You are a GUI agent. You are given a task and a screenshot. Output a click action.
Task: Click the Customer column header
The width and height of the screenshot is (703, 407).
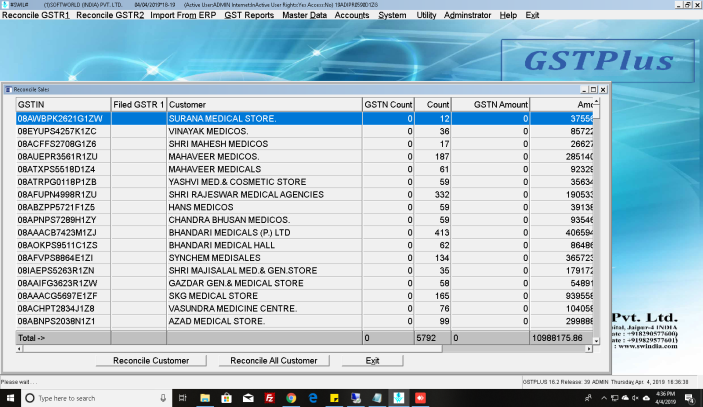[x=265, y=104]
